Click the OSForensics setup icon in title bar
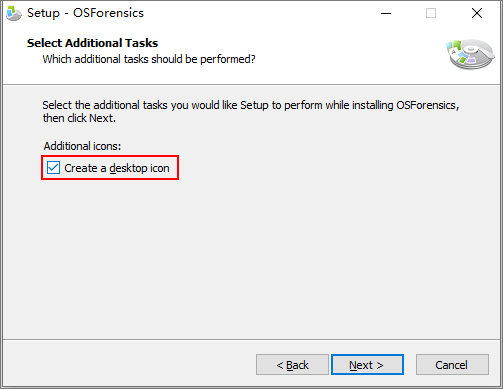This screenshot has width=503, height=389. 14,14
